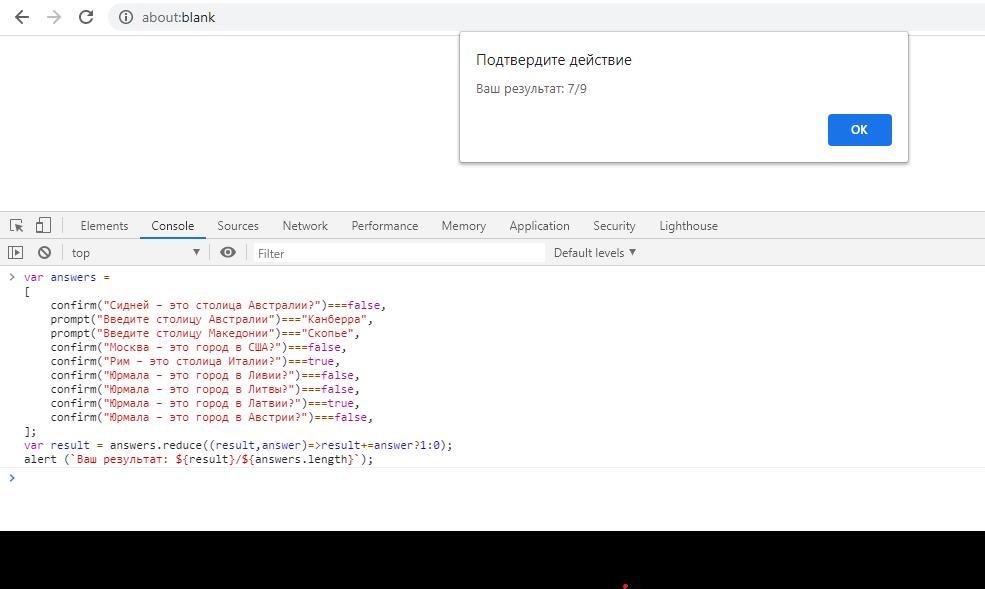Open the Network tab
This screenshot has height=589, width=985.
[x=305, y=226]
